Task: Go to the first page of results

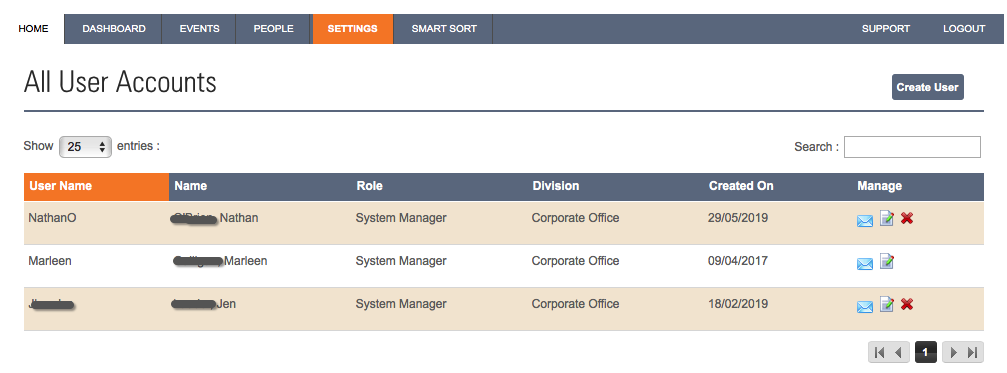Action: [x=879, y=352]
